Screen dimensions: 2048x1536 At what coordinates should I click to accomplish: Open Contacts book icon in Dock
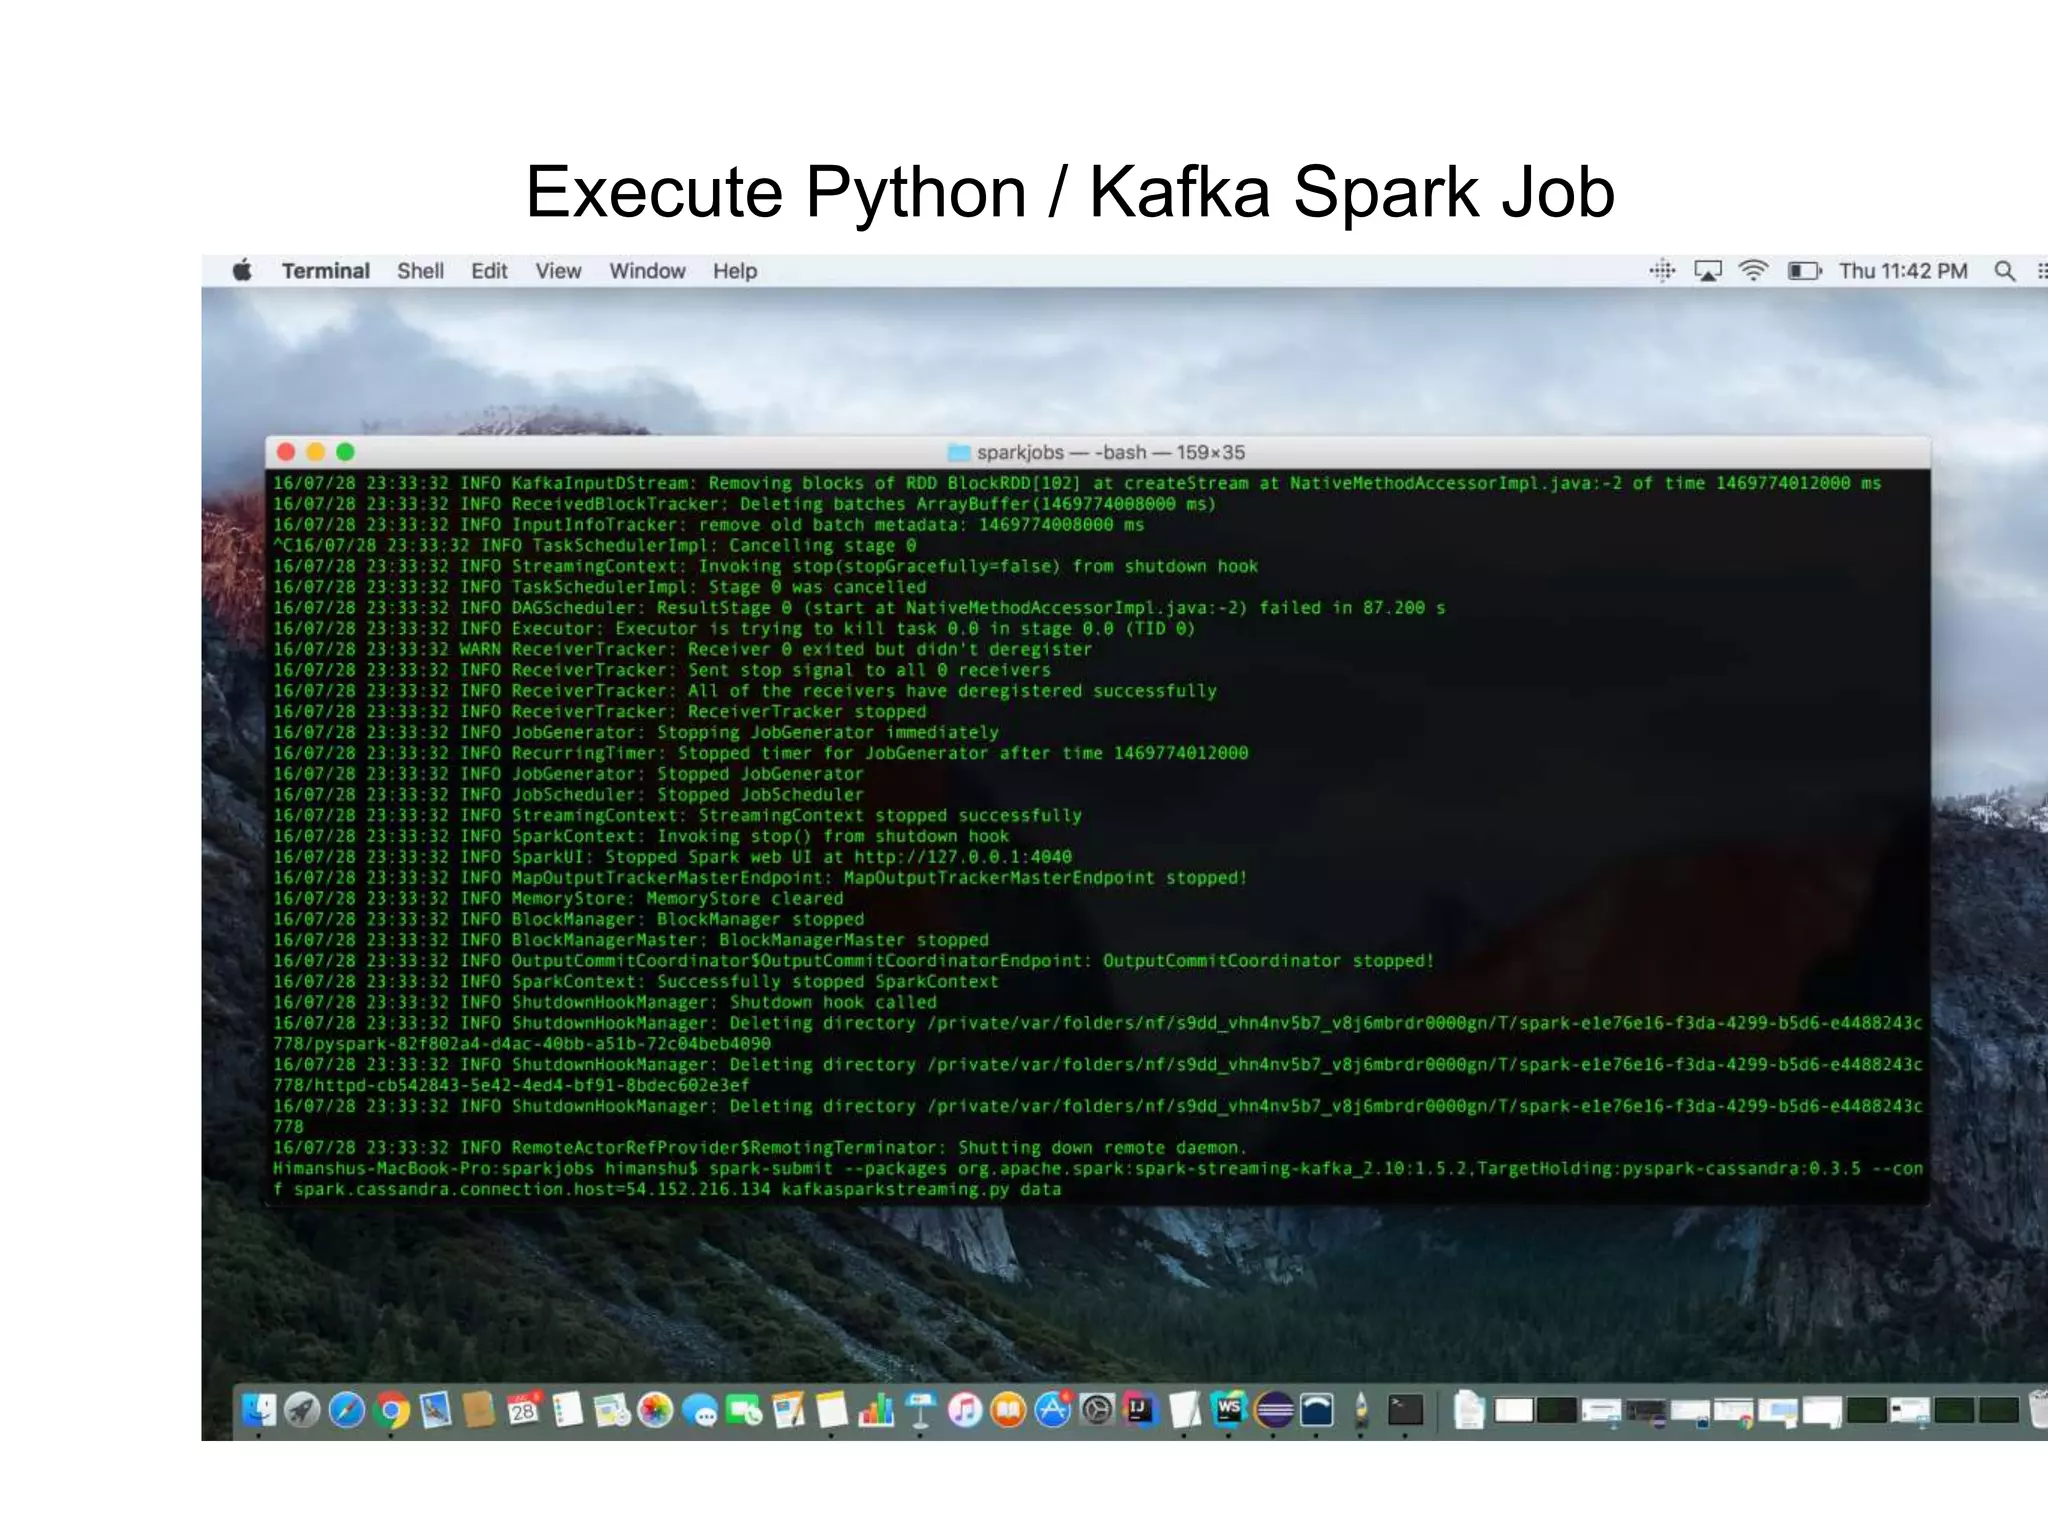point(479,1410)
